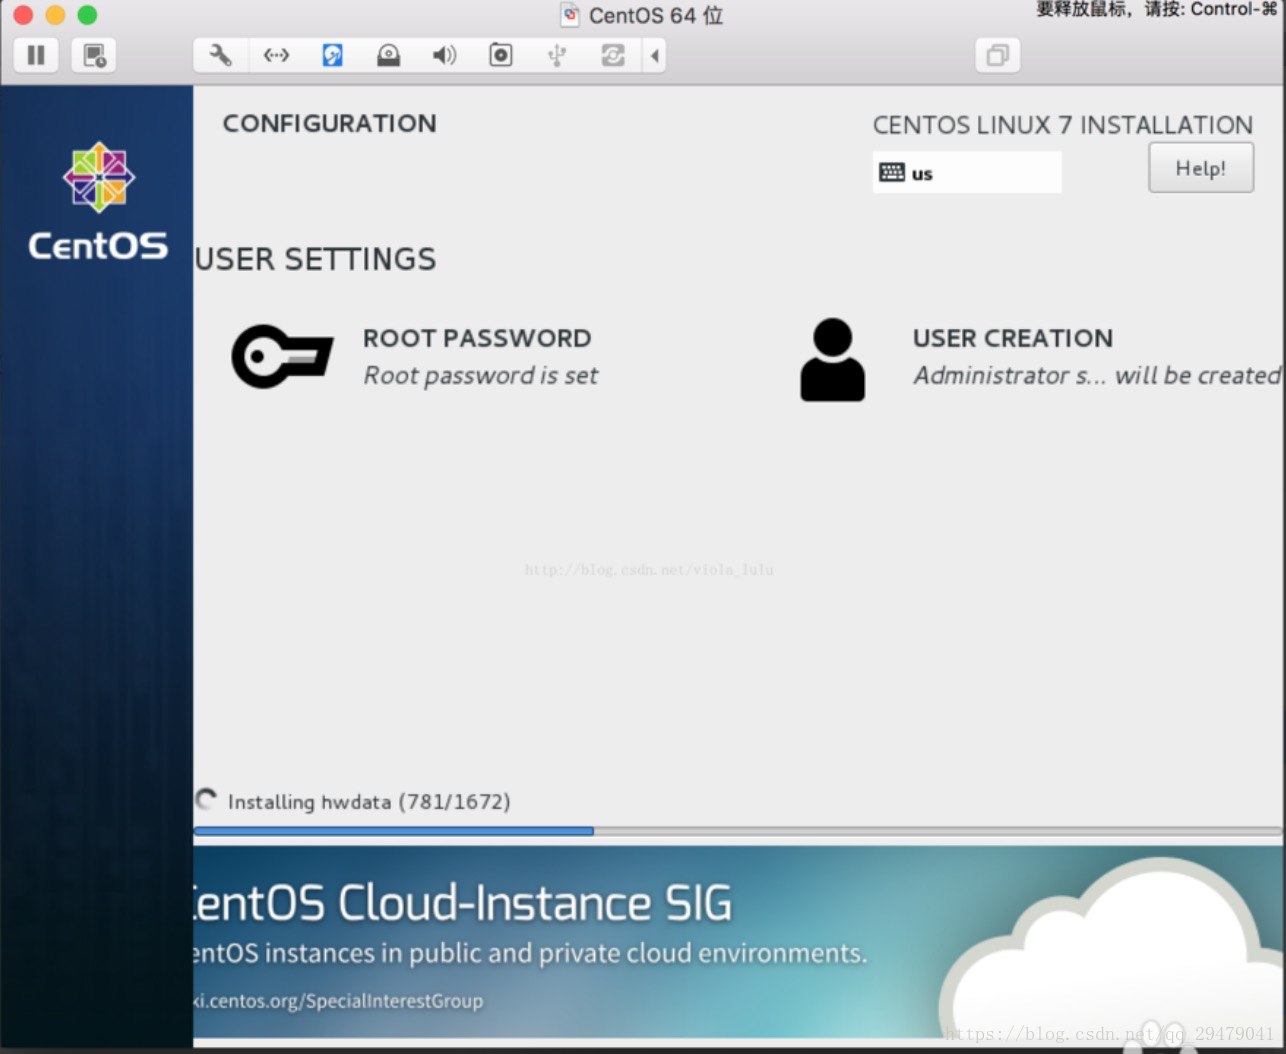The image size is (1286, 1054).
Task: Click the USER SETTINGS heading
Action: (x=315, y=259)
